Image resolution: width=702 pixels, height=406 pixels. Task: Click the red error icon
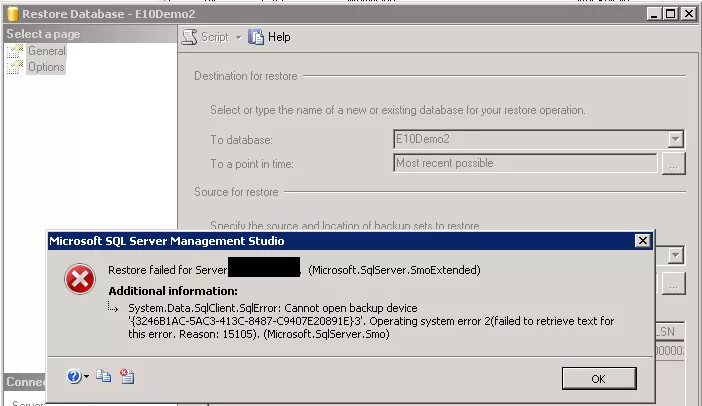tap(80, 279)
